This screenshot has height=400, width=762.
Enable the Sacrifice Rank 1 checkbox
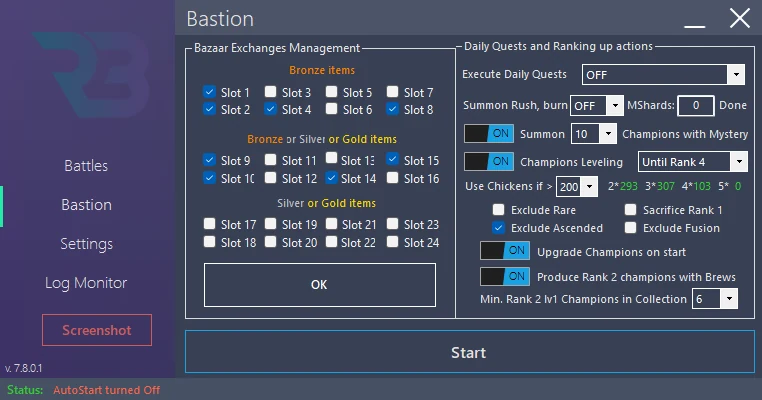(631, 209)
